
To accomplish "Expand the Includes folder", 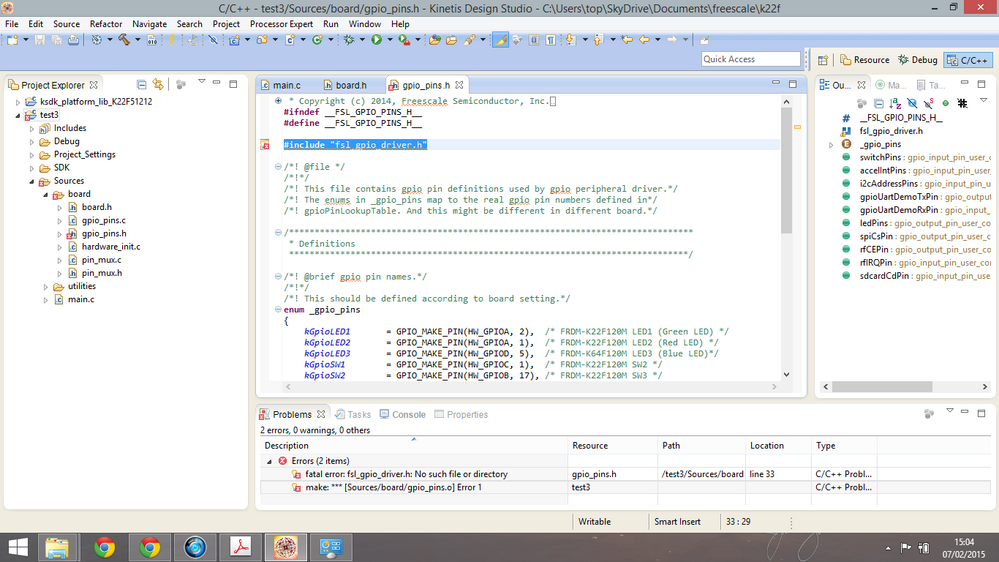I will [32, 129].
